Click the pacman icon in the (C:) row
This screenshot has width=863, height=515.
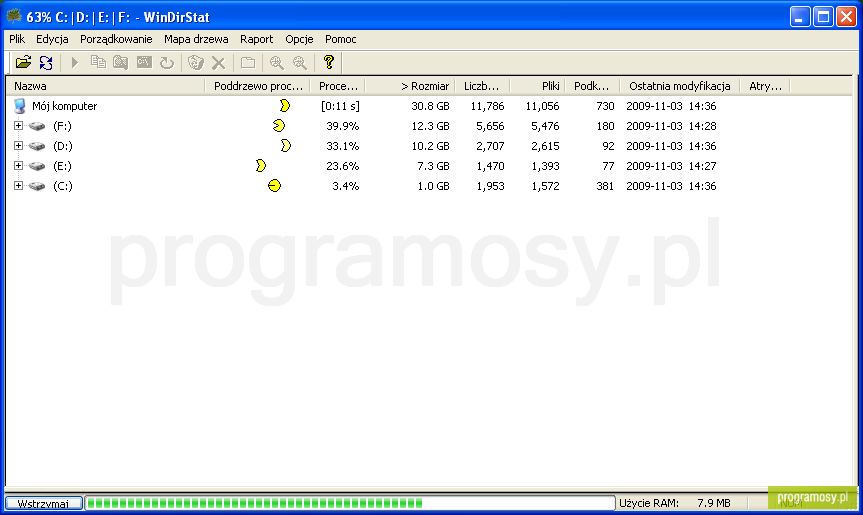274,186
